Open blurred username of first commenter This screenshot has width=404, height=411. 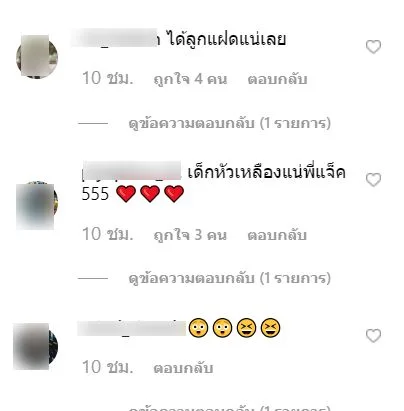[x=115, y=38]
